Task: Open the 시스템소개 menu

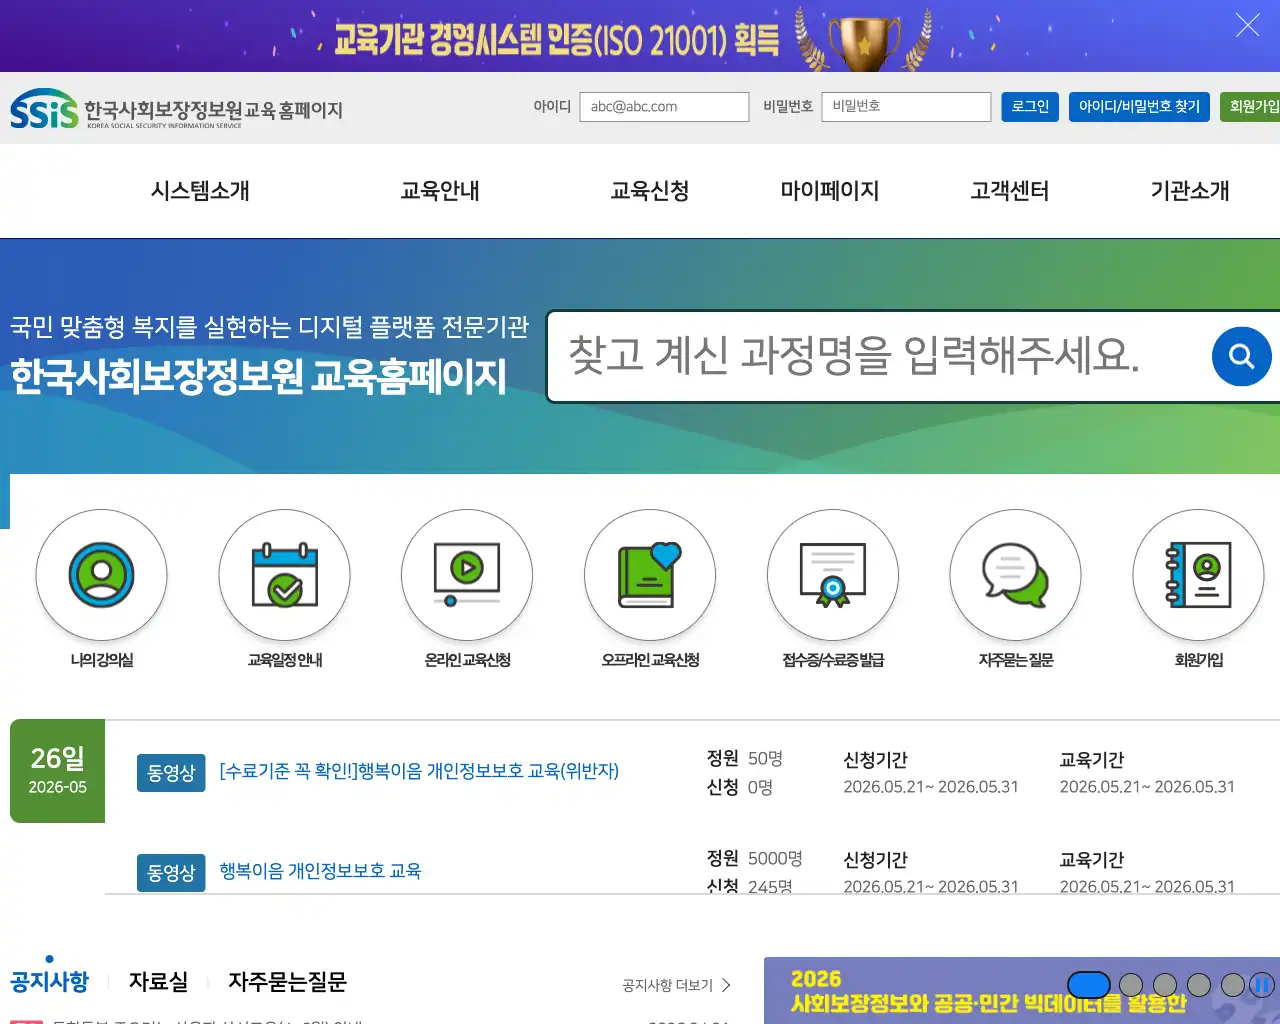Action: pos(200,190)
